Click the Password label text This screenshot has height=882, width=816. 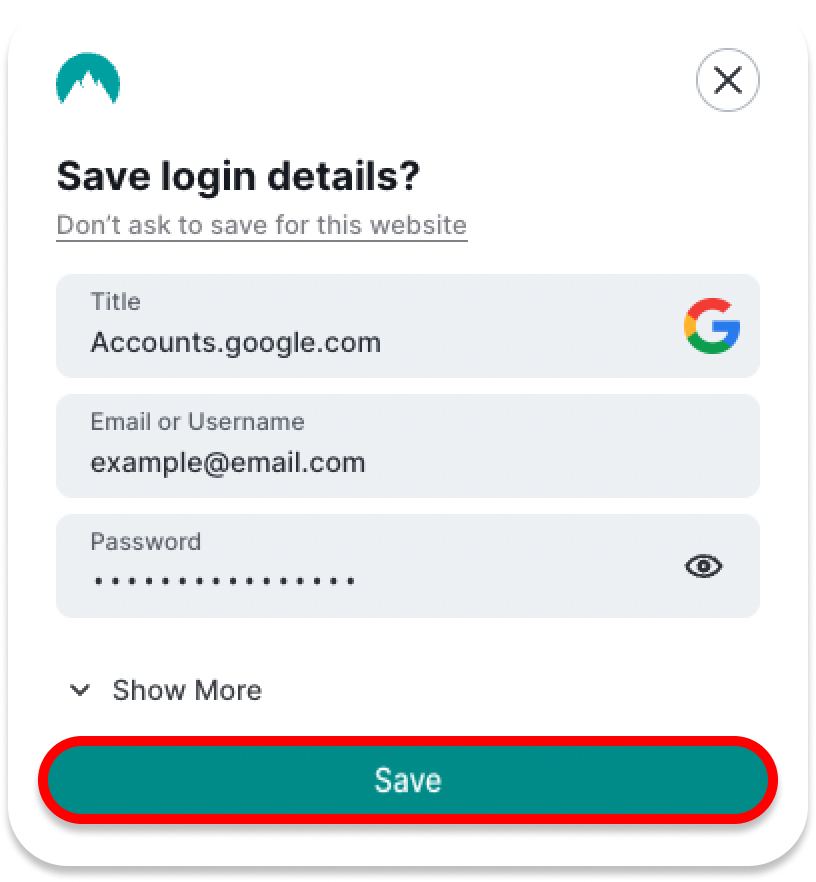(x=146, y=542)
